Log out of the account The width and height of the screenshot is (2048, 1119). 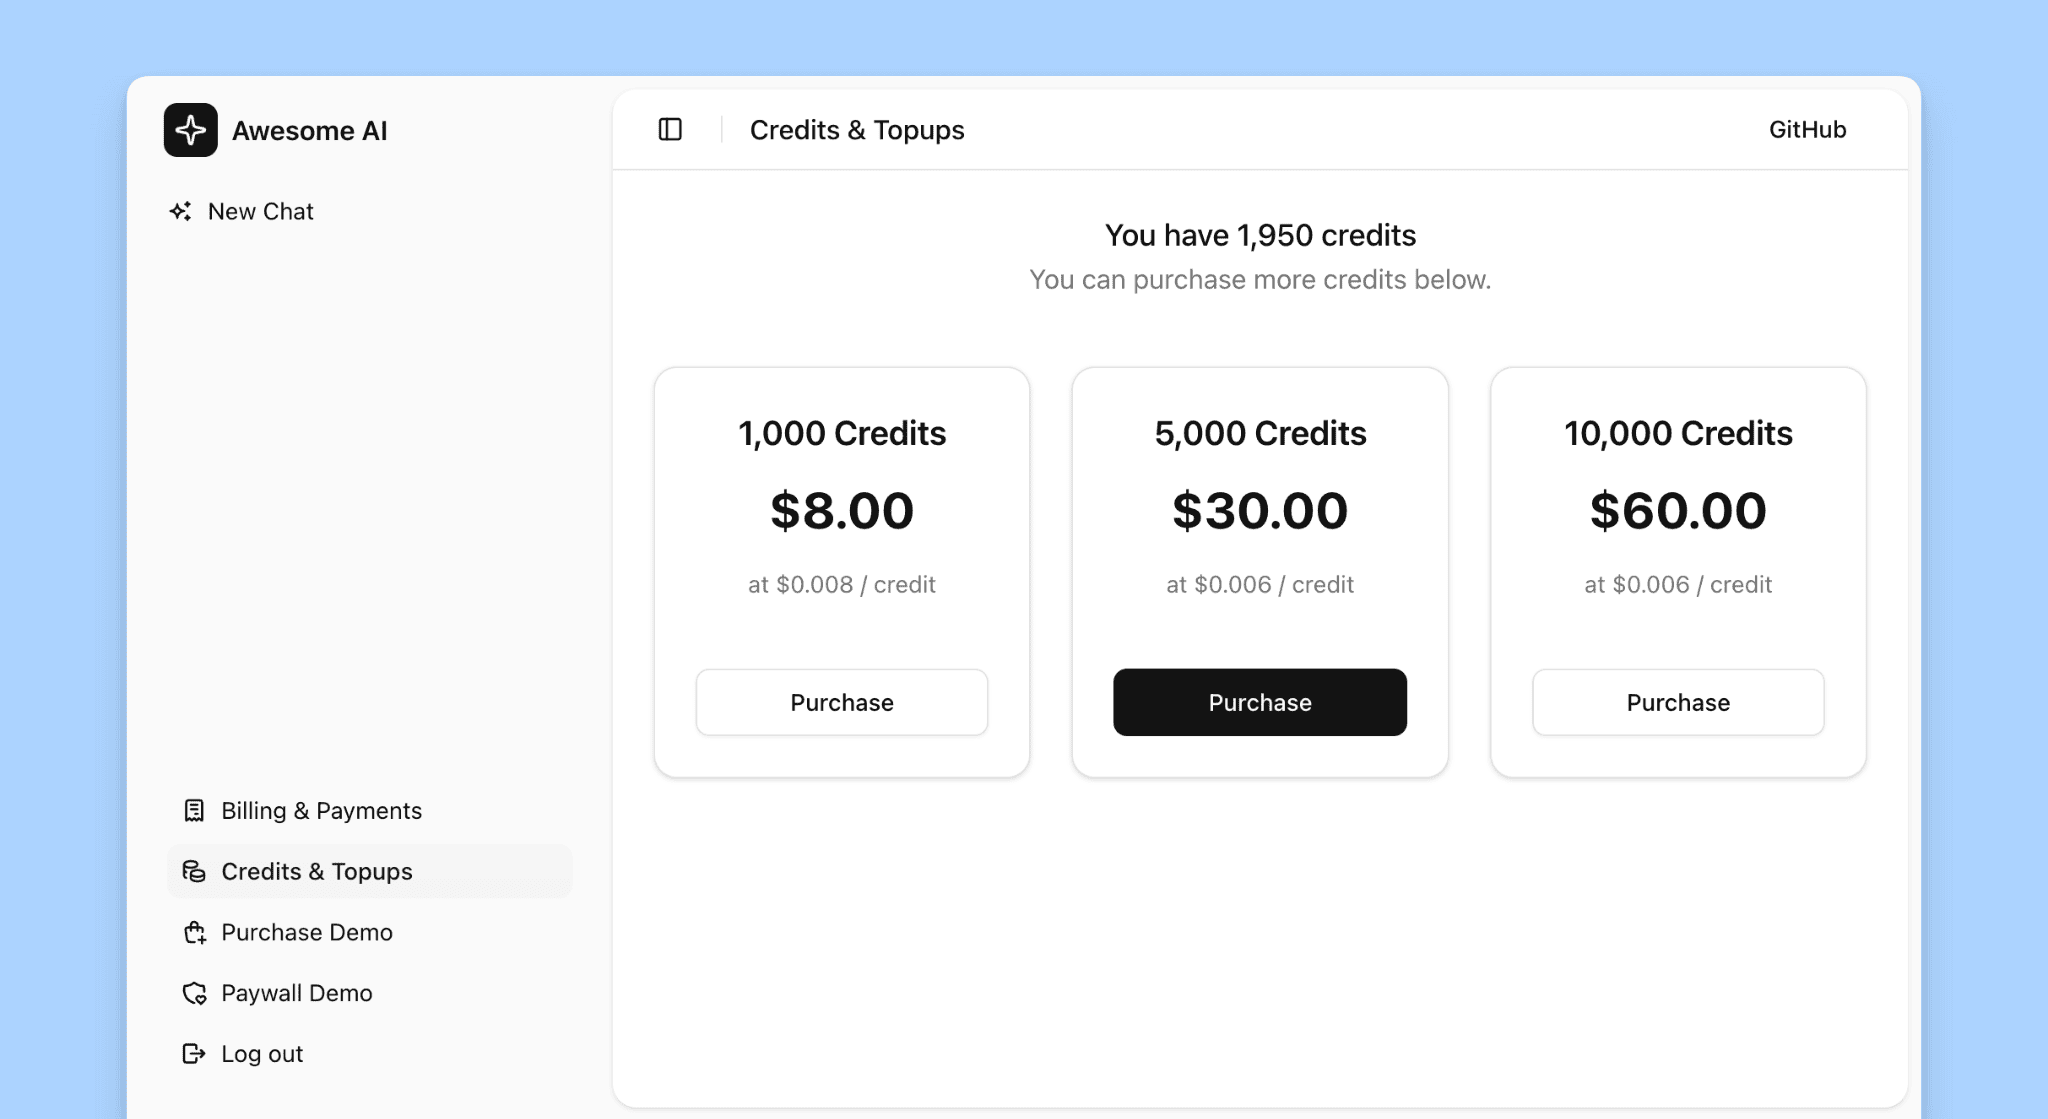coord(261,1053)
